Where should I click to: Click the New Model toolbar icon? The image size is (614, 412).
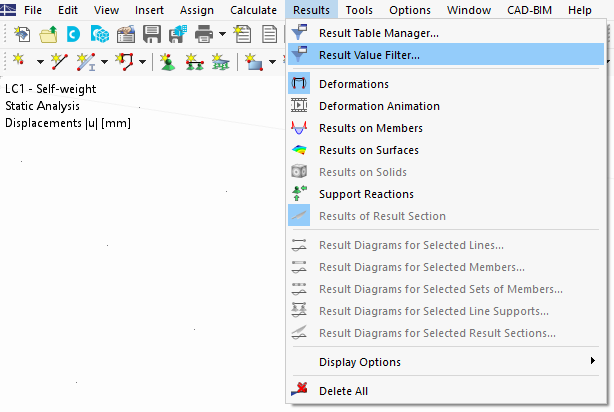tap(22, 34)
